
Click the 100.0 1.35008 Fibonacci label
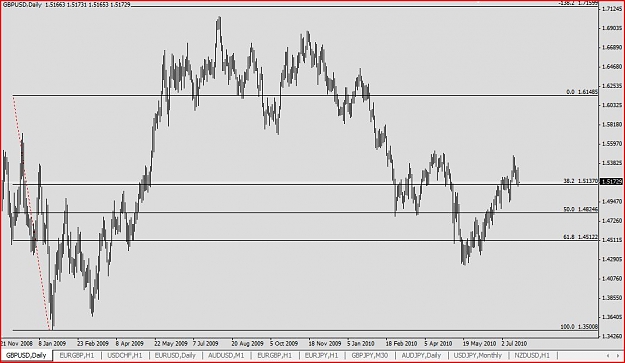[x=580, y=326]
